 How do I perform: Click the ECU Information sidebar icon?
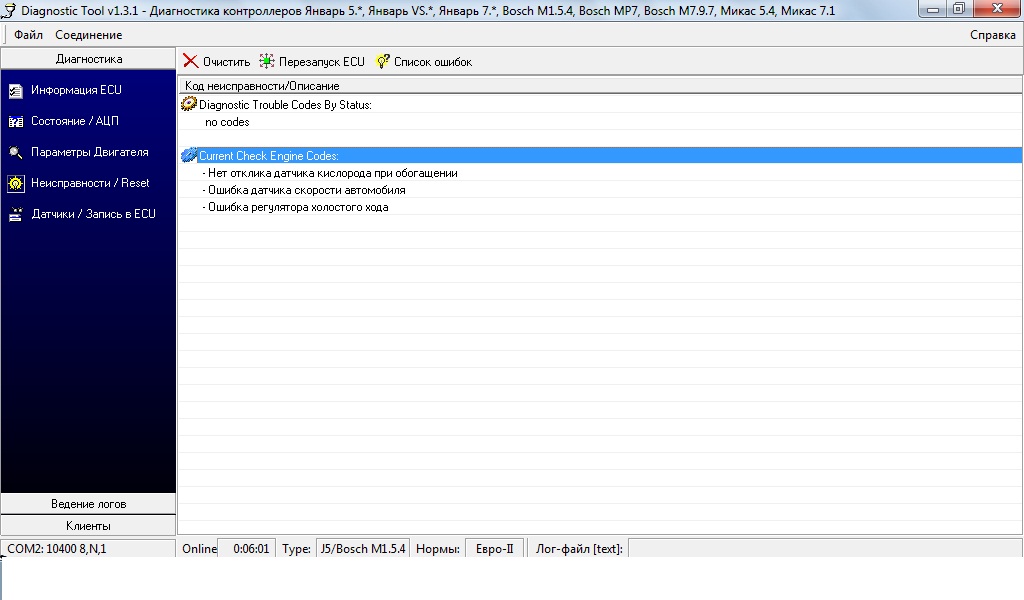coord(15,91)
